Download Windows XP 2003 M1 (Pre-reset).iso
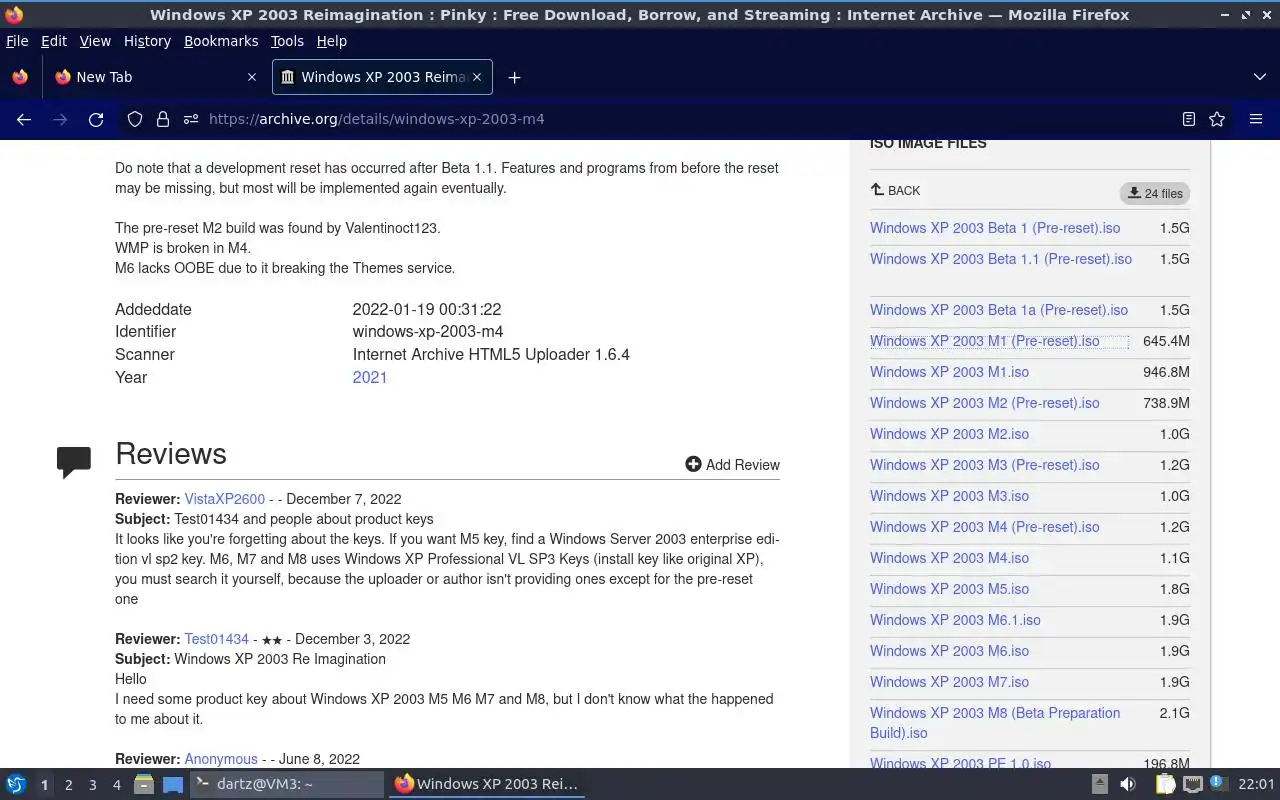The image size is (1280, 800). [985, 341]
